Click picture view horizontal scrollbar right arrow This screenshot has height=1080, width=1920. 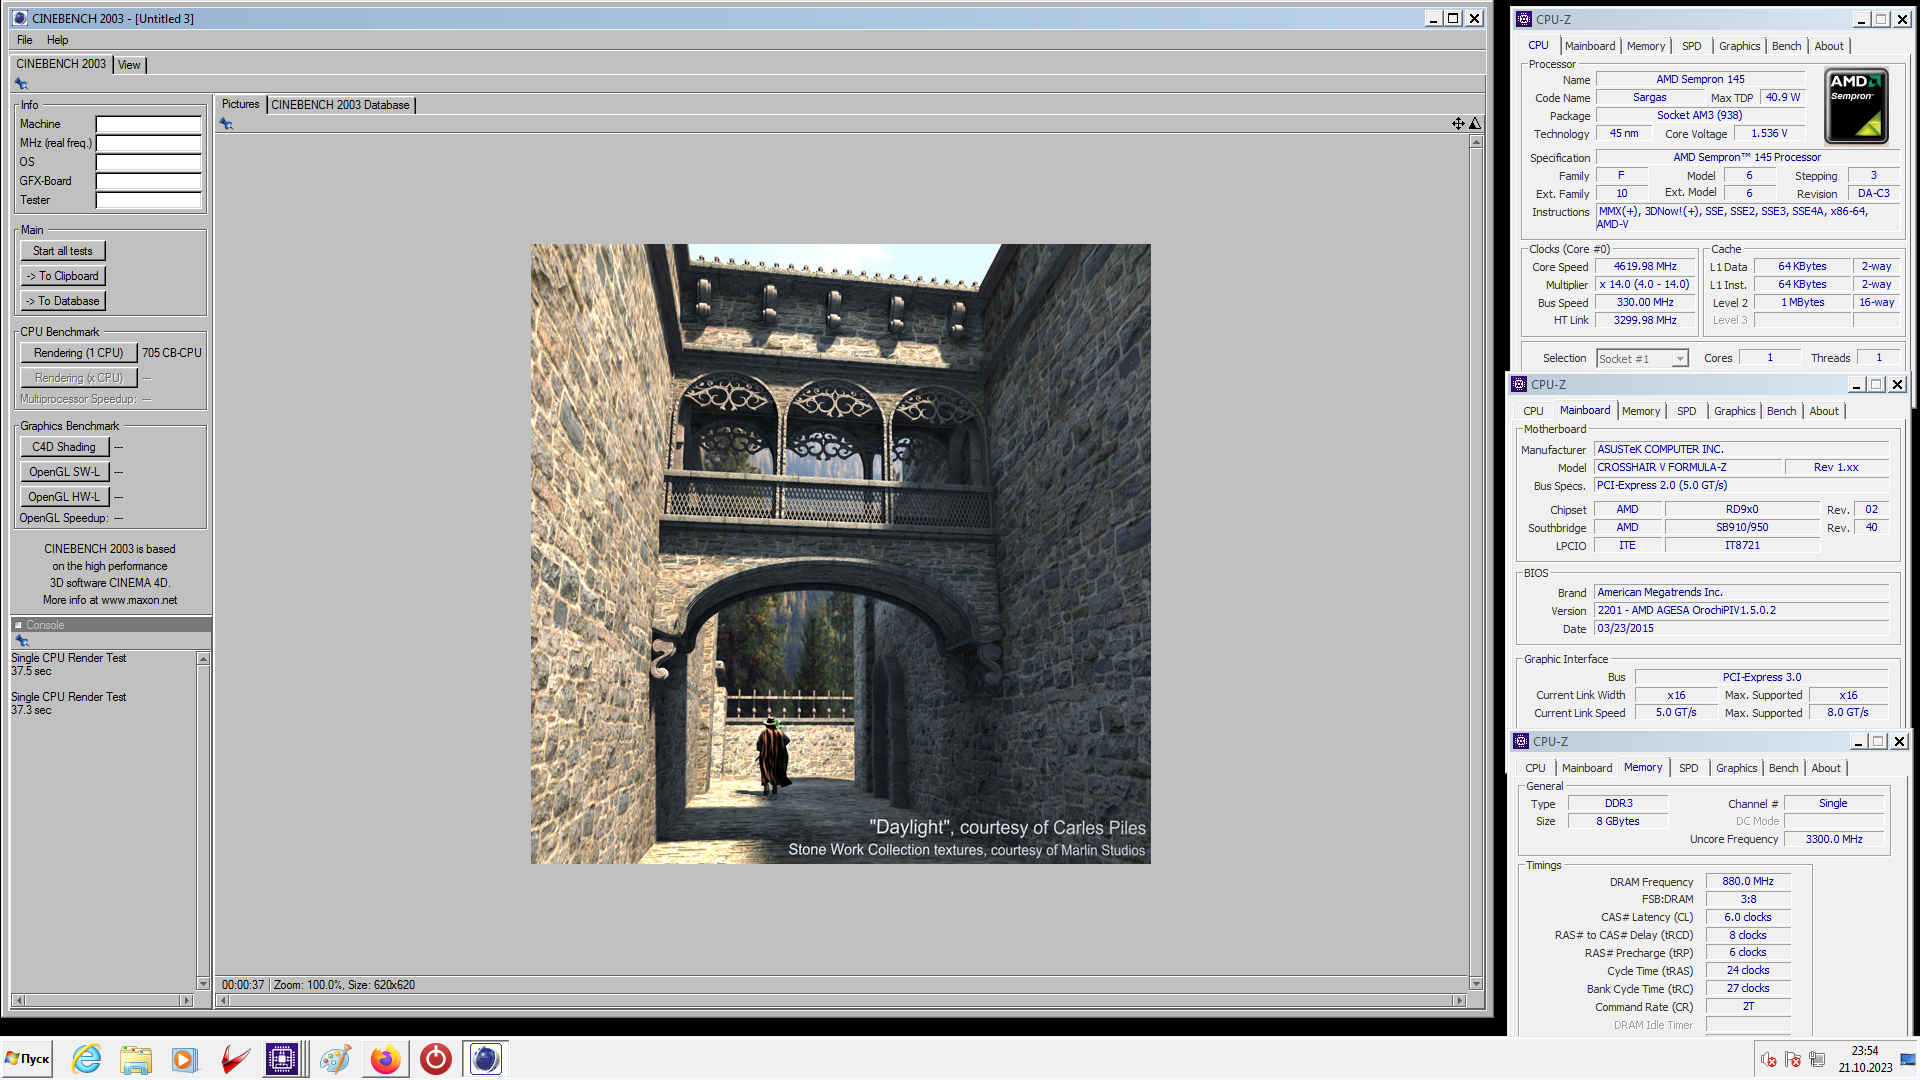coord(1460,1000)
